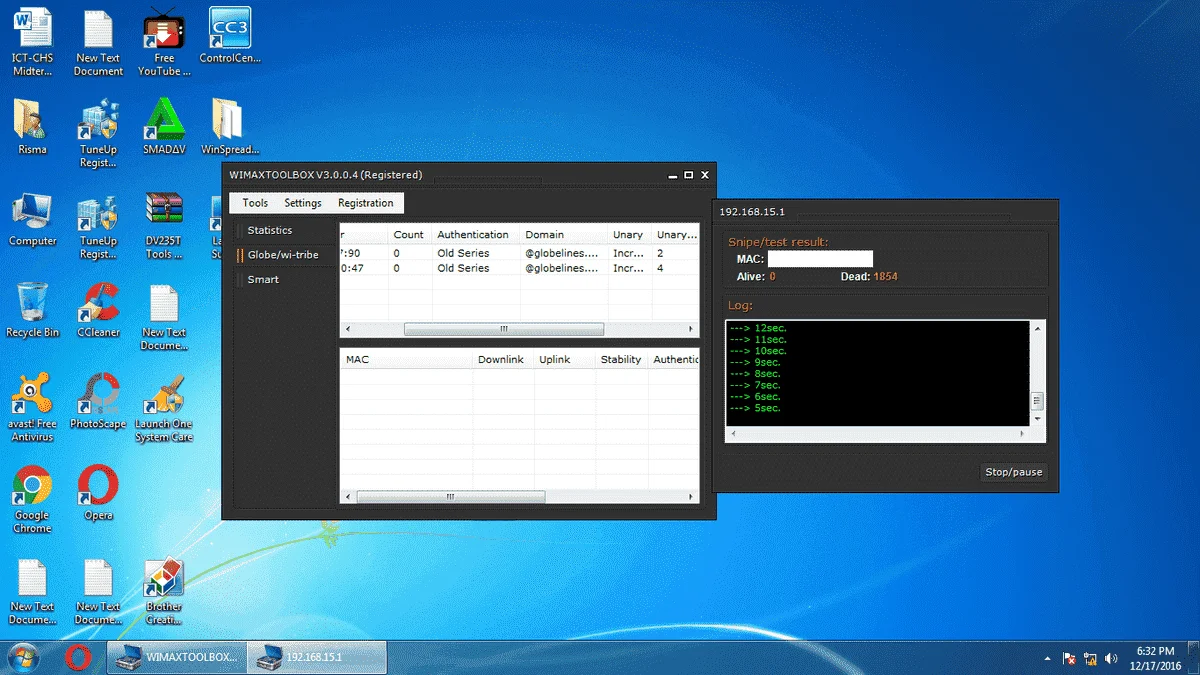The image size is (1200, 675).
Task: Open the Tools menu in WIMAXTOOLBOX
Action: click(x=255, y=203)
